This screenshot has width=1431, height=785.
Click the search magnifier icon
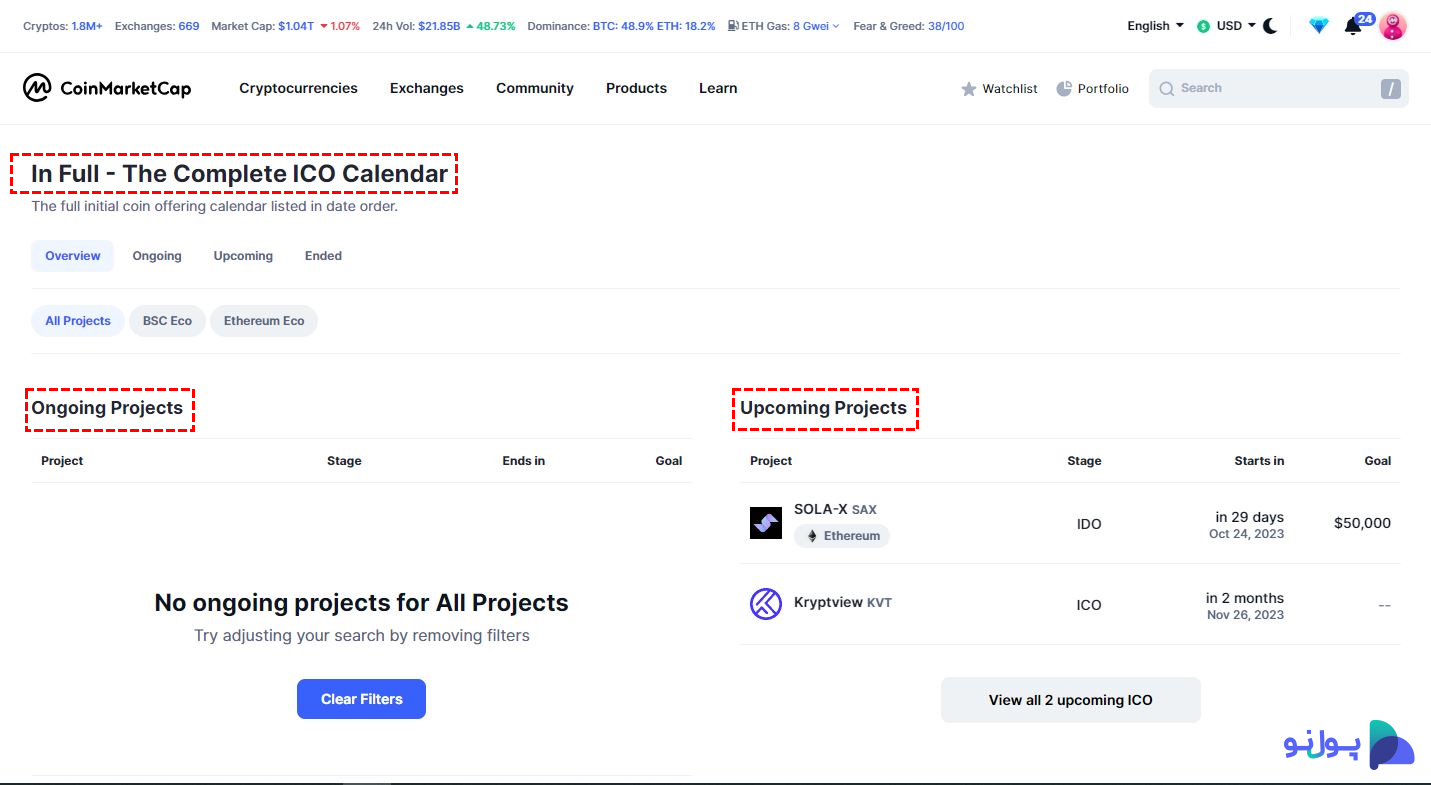(1166, 88)
